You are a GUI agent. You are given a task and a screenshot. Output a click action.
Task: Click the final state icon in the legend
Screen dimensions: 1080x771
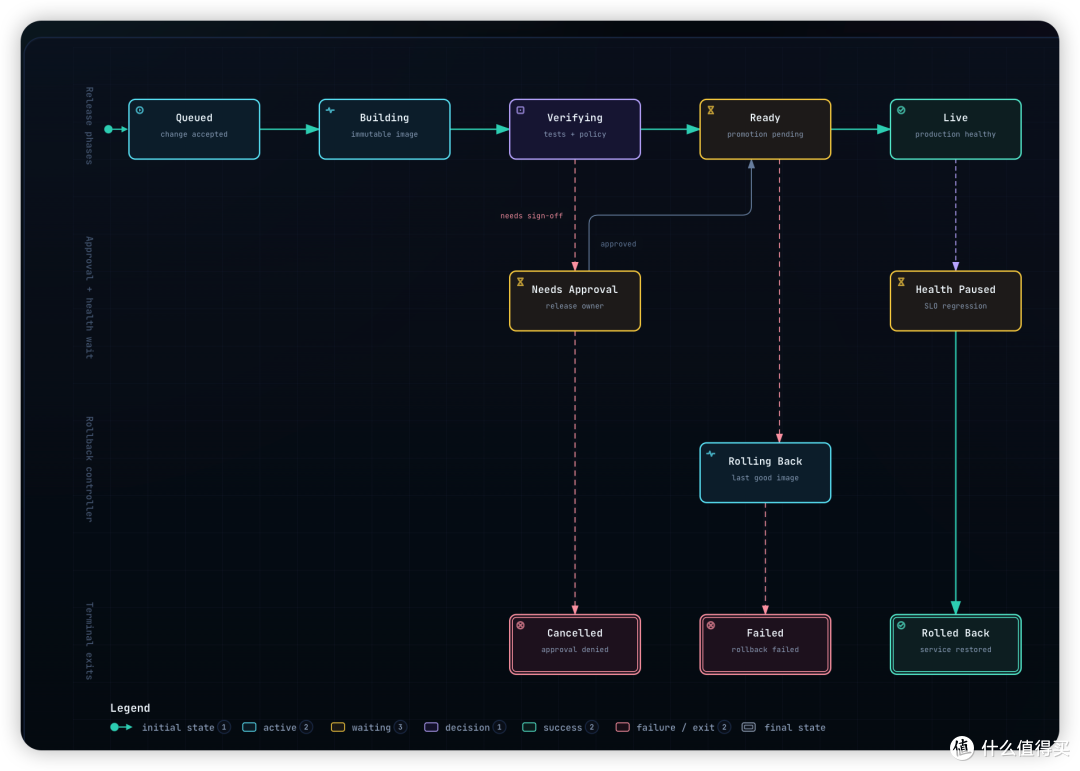tap(749, 727)
